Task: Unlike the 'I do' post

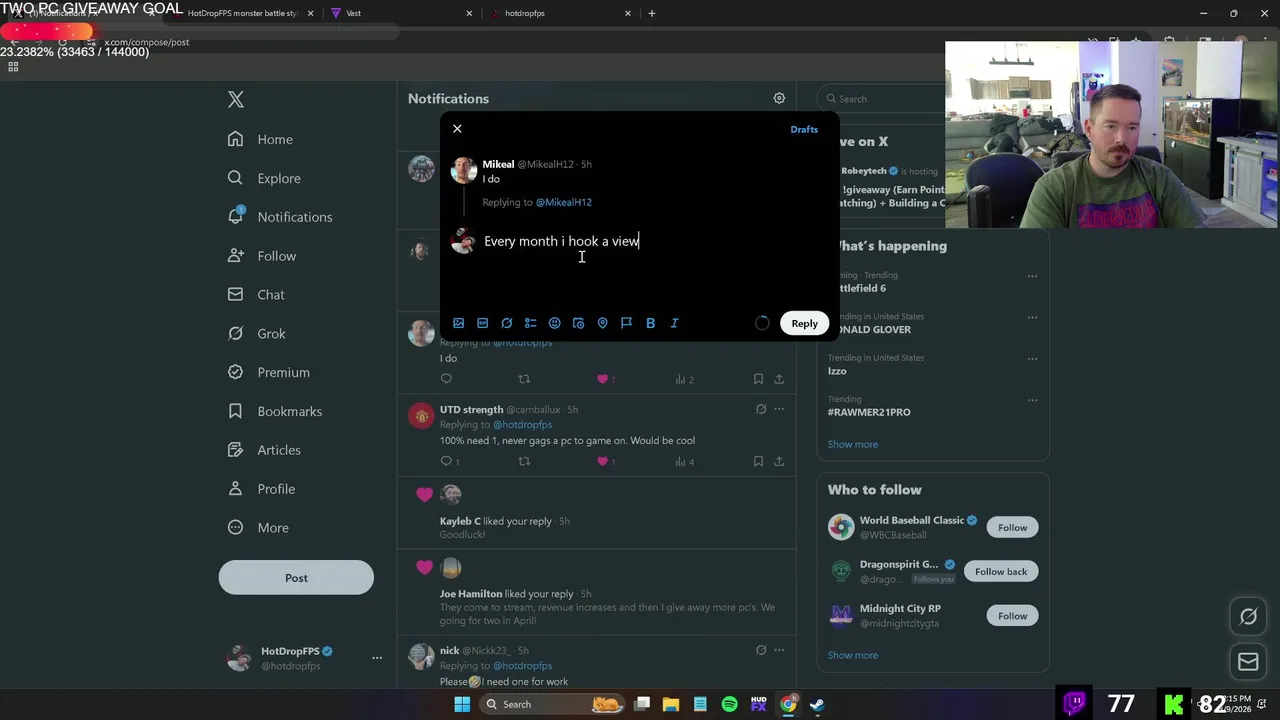Action: point(602,379)
